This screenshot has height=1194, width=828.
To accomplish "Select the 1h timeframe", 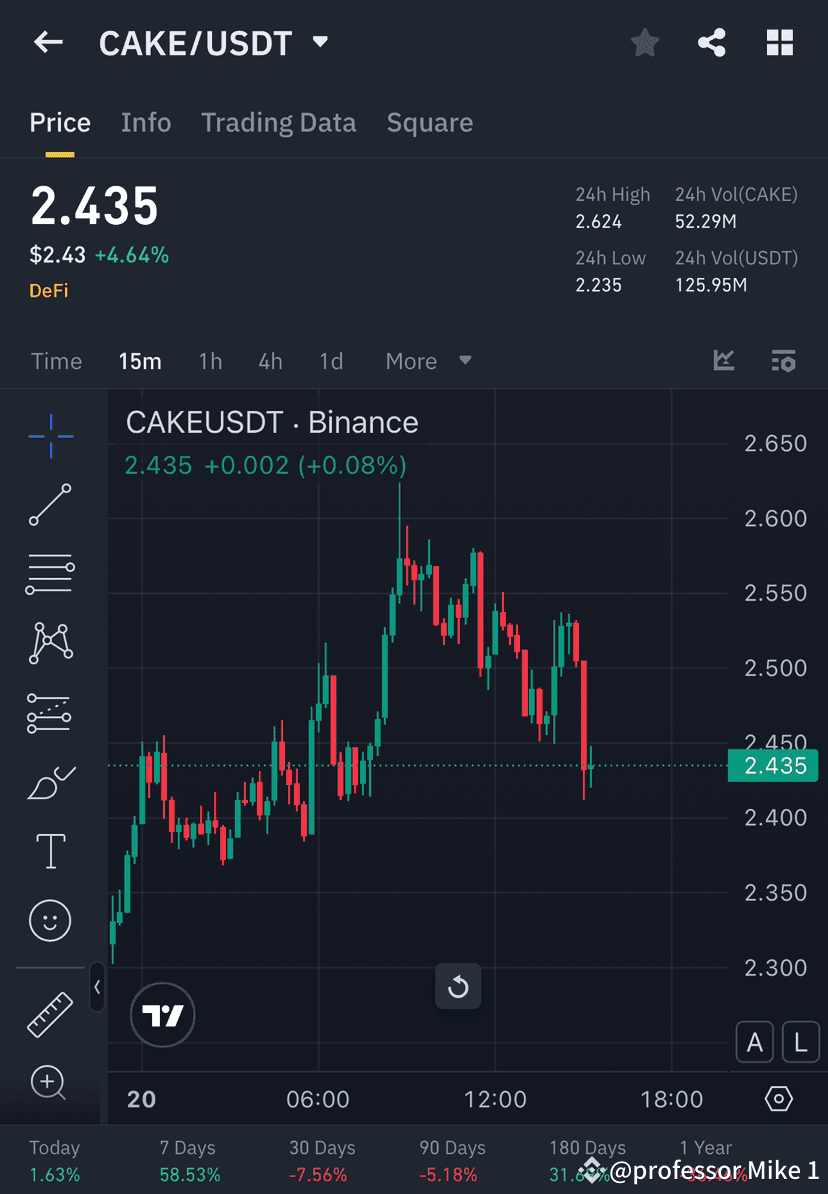I will tap(210, 361).
